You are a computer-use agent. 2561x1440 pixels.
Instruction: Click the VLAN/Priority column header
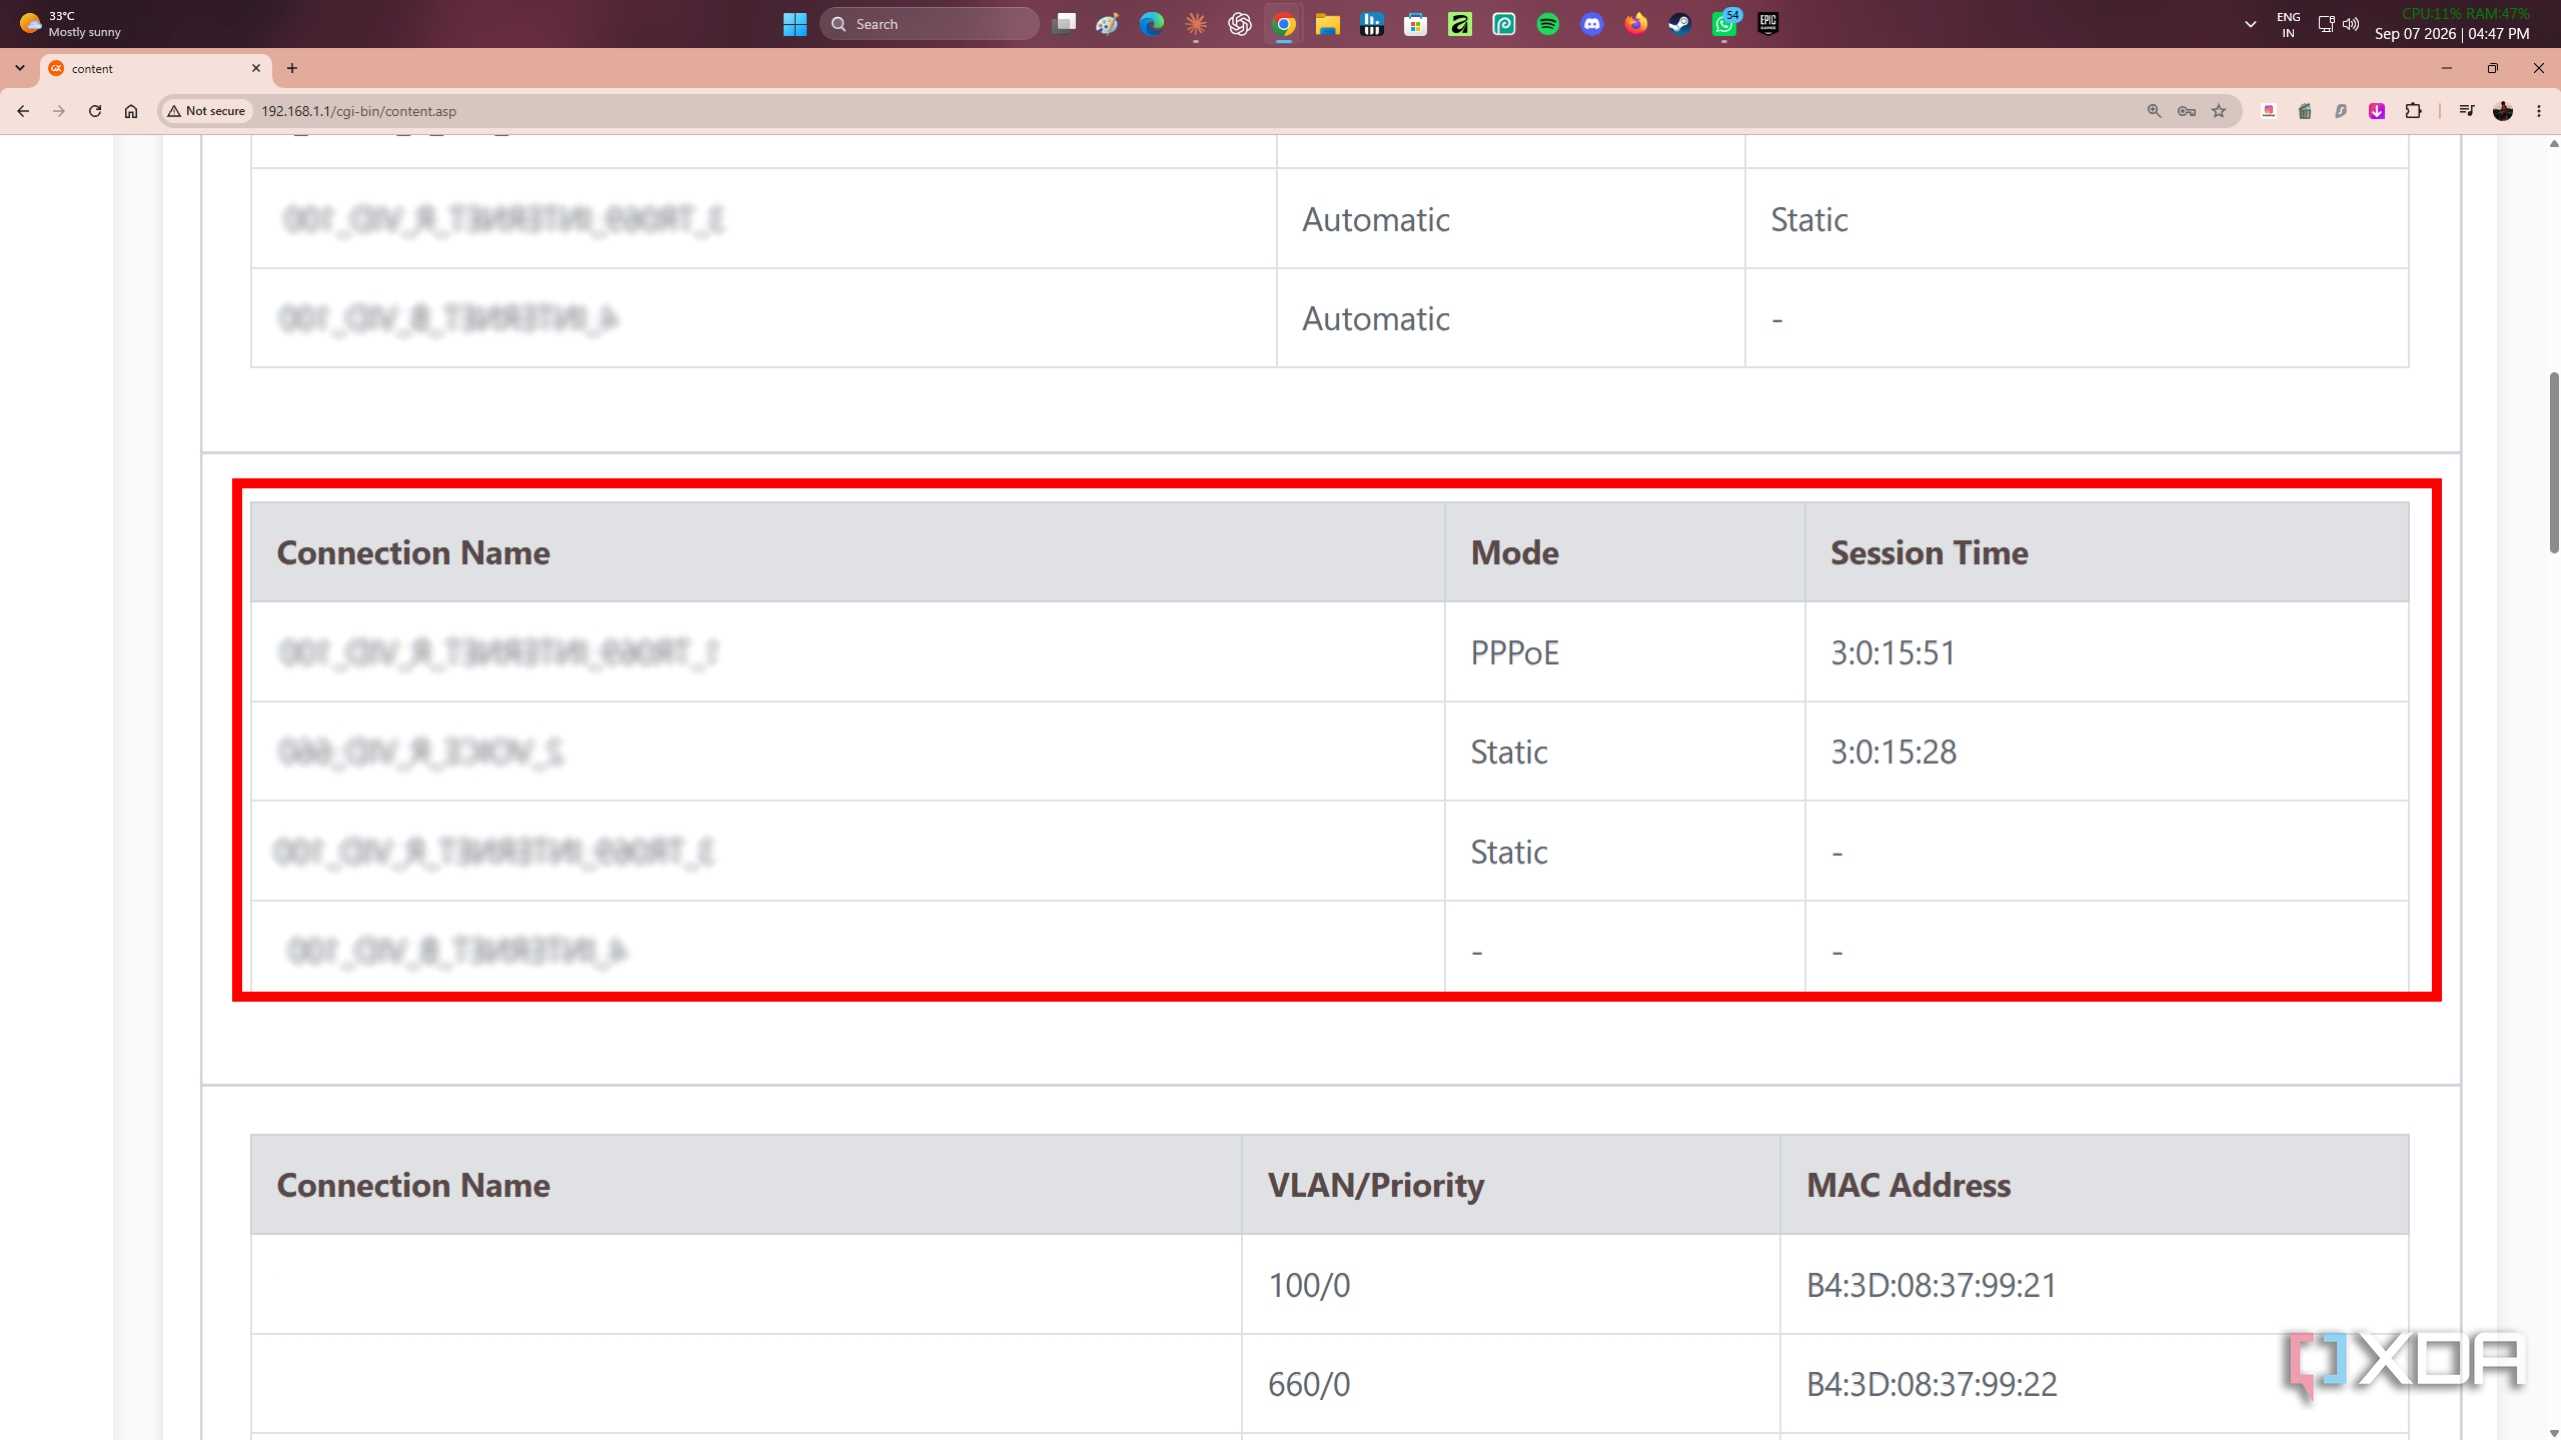point(1510,1184)
